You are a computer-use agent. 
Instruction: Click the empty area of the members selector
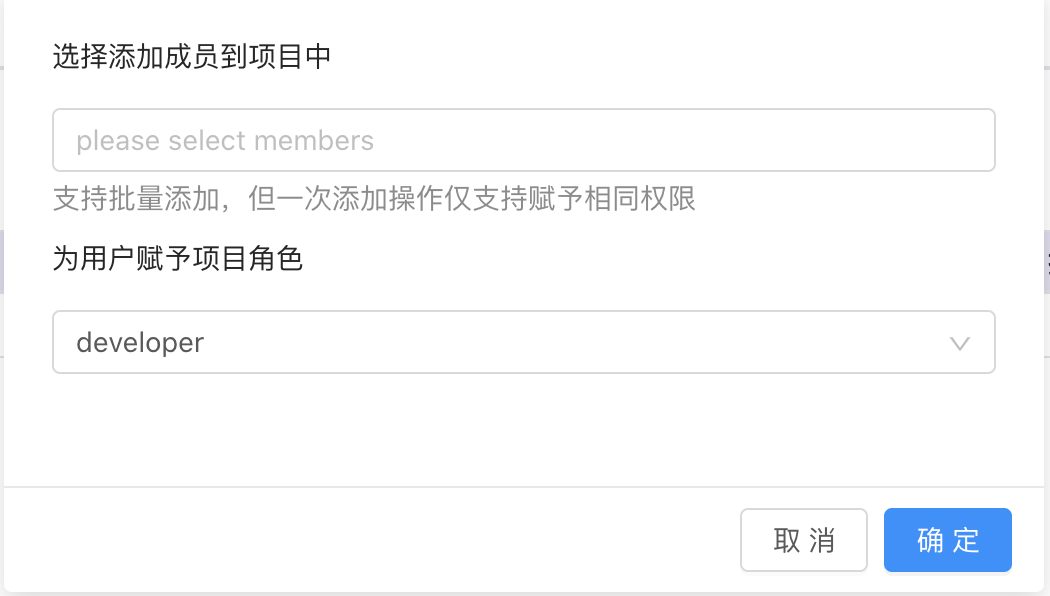tap(670, 140)
